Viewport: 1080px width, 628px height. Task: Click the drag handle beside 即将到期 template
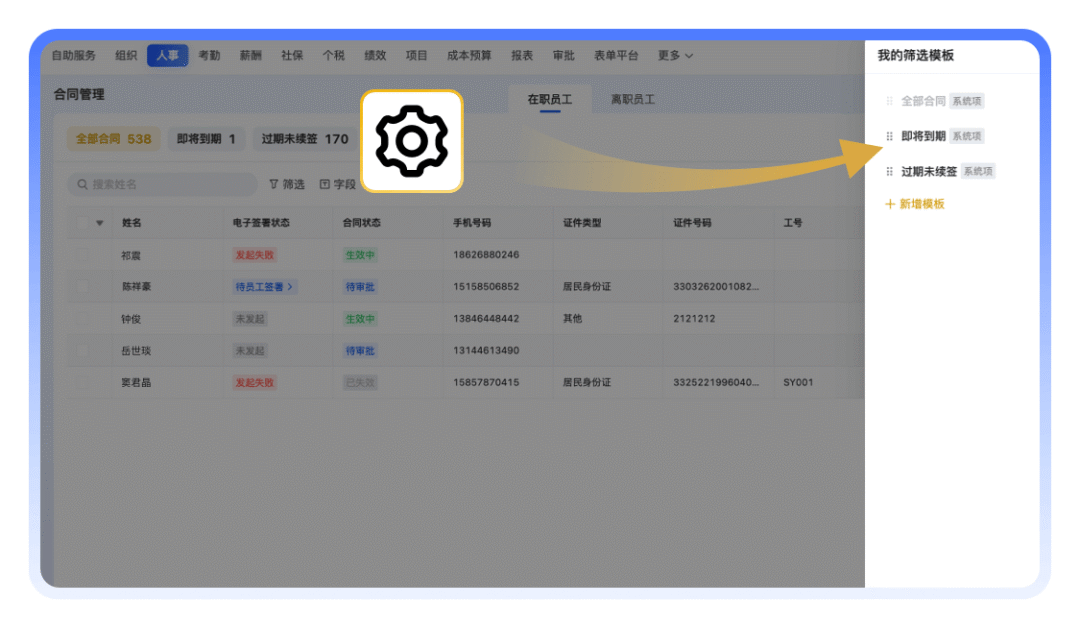coord(889,136)
